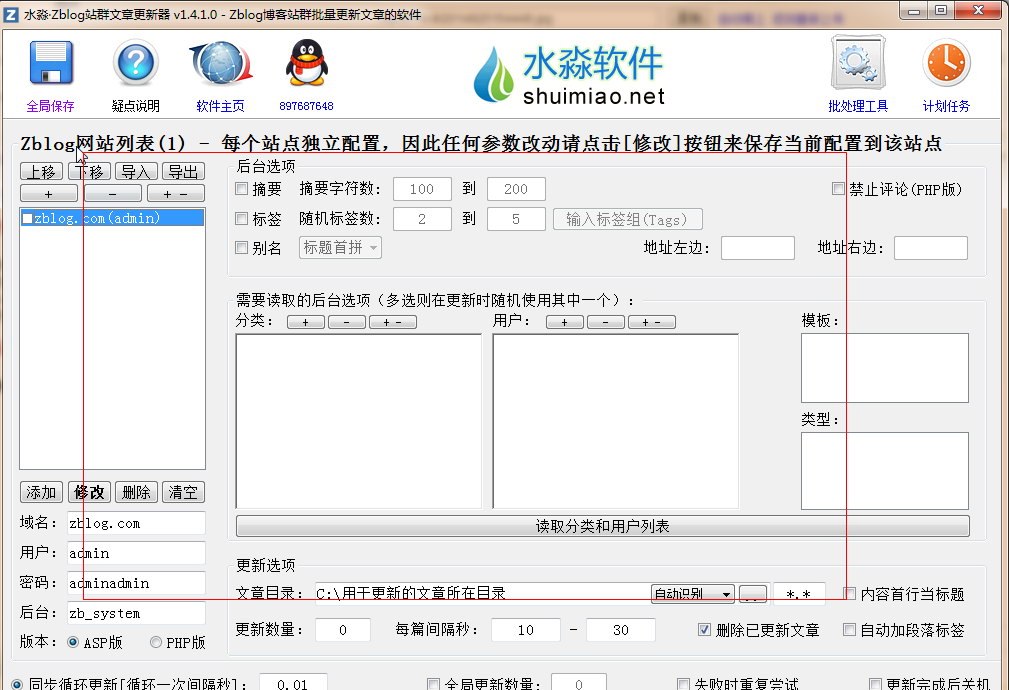
Task: Click the 删除 site button
Action: coord(136,492)
